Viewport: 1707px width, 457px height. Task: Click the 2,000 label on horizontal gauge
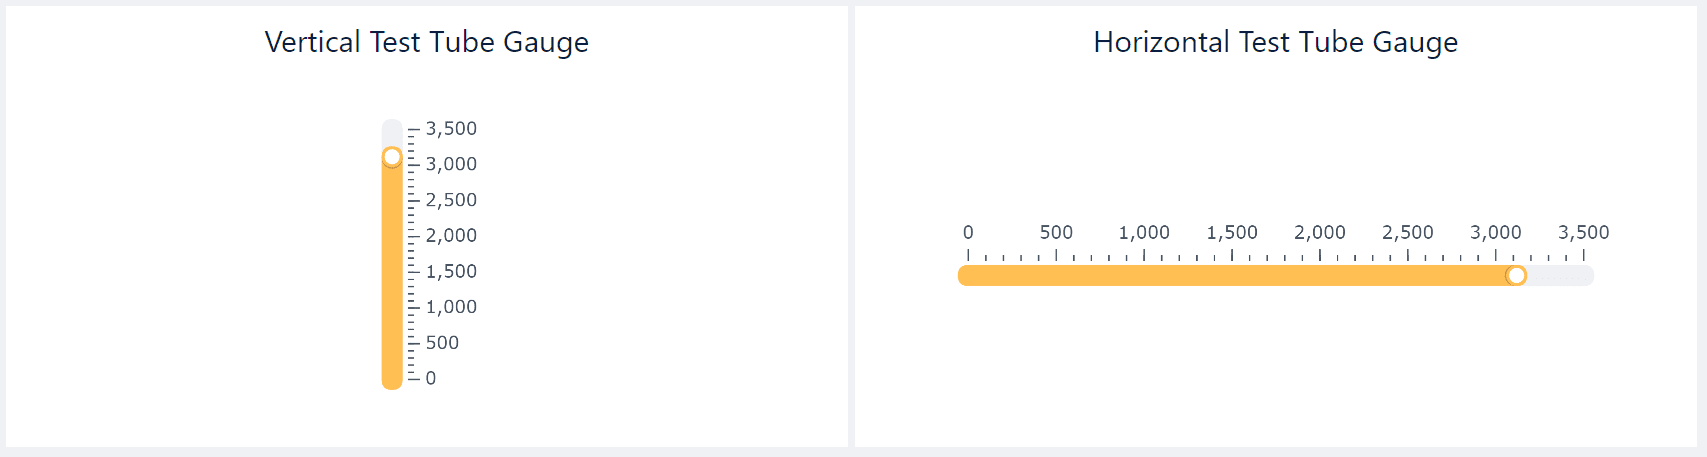click(1320, 232)
